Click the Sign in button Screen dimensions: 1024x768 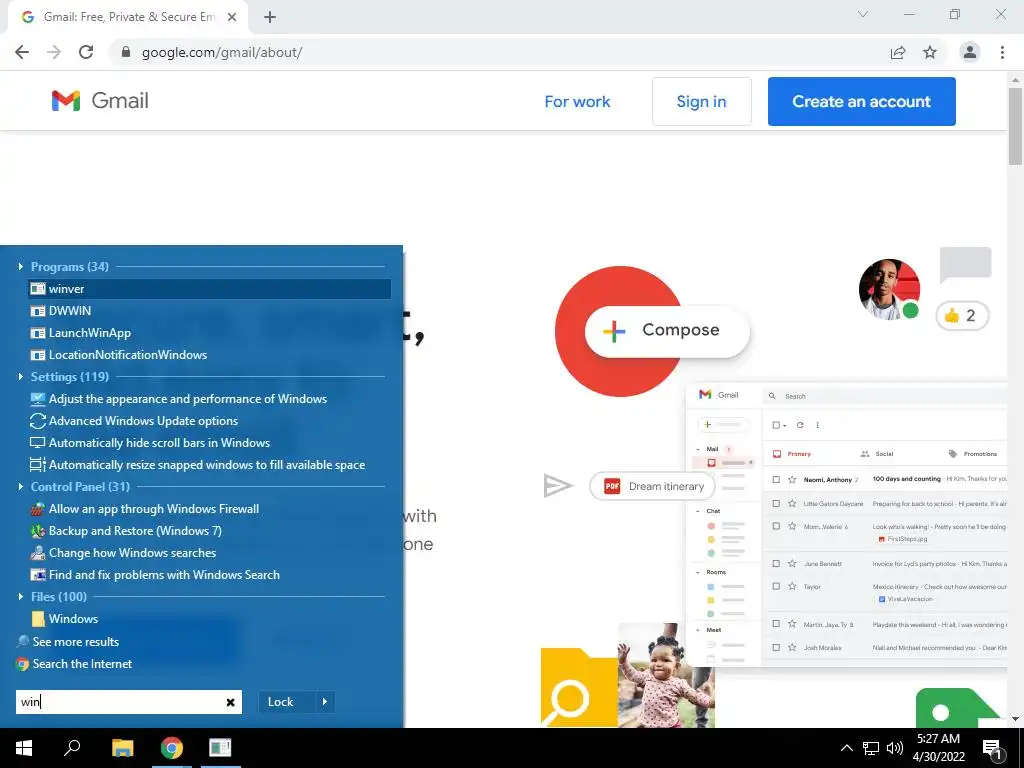(701, 101)
